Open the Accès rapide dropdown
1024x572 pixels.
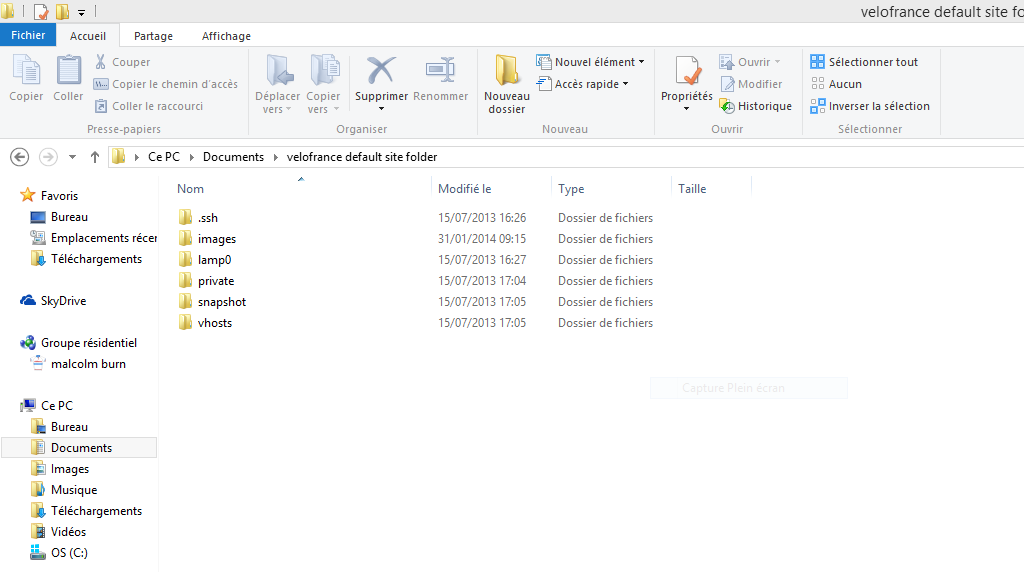click(583, 84)
